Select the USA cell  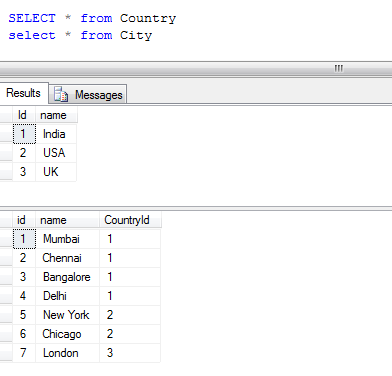click(56, 153)
